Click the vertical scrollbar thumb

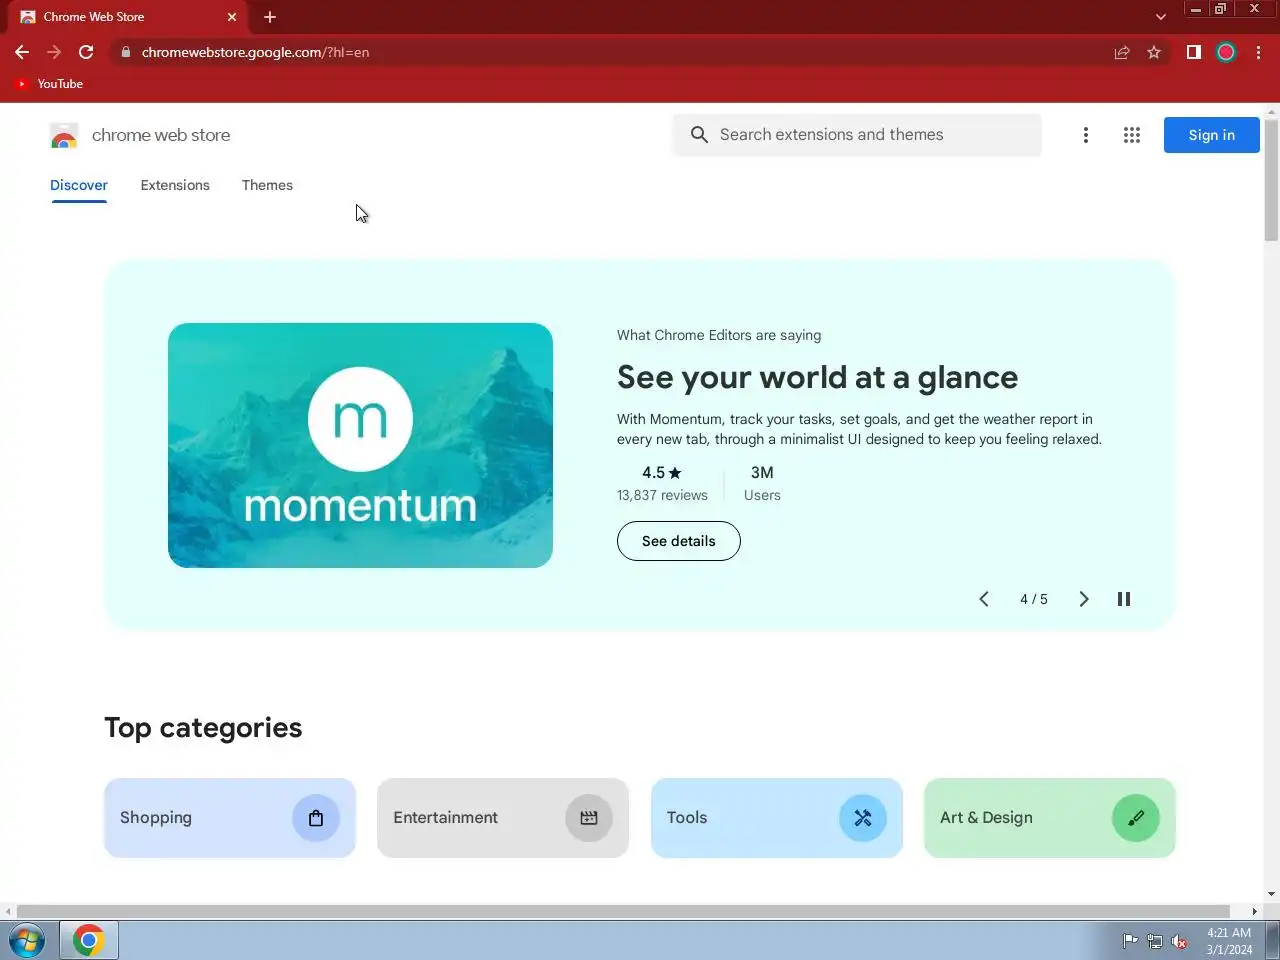[x=1271, y=180]
